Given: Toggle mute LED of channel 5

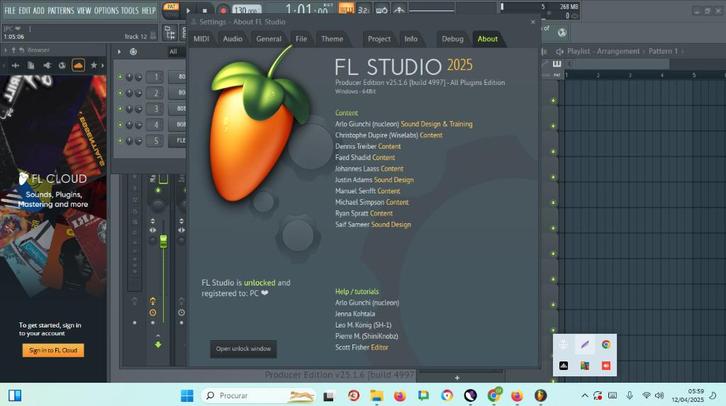Looking at the screenshot, I should click(120, 140).
